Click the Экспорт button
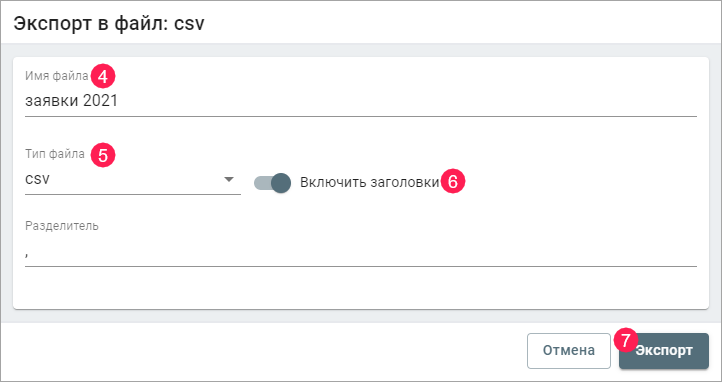Viewport: 722px width, 382px height. 664,351
